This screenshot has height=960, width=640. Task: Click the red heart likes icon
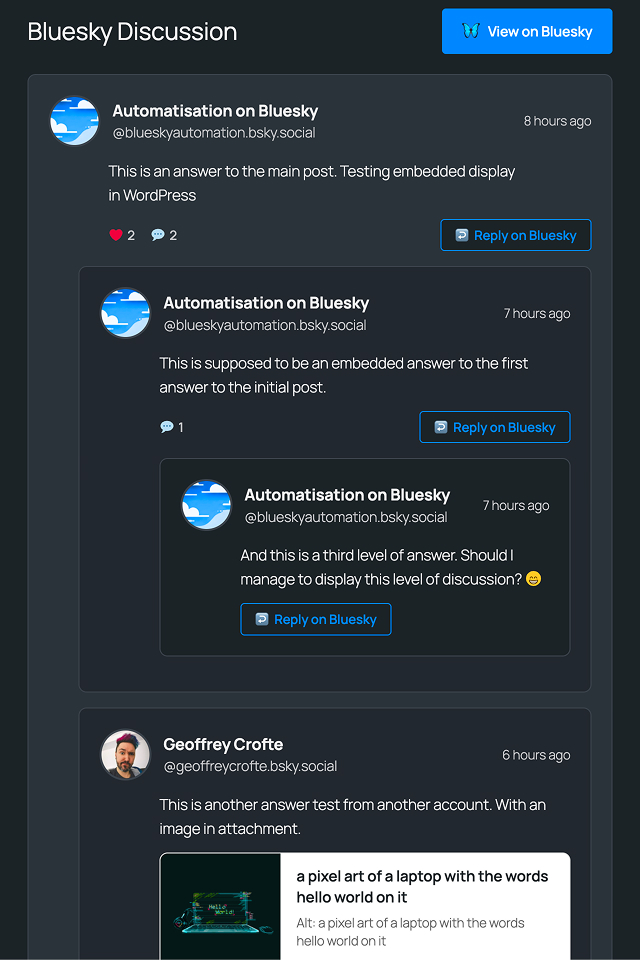[115, 235]
